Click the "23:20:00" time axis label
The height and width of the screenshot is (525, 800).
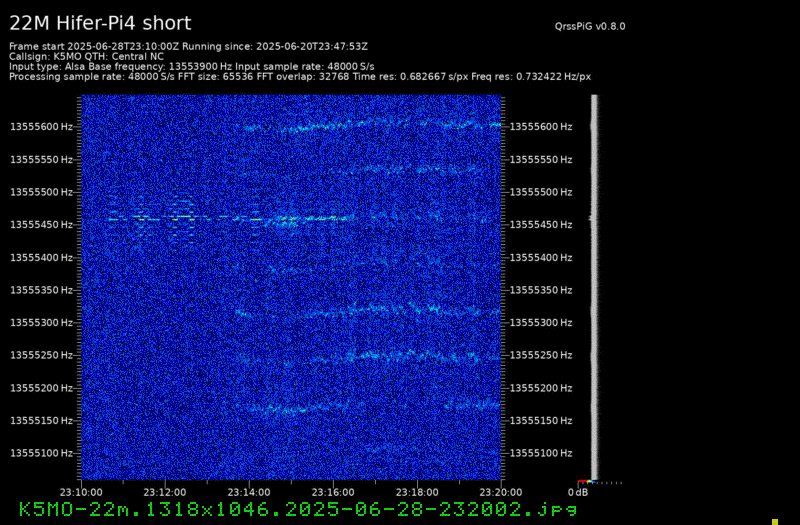tap(502, 493)
